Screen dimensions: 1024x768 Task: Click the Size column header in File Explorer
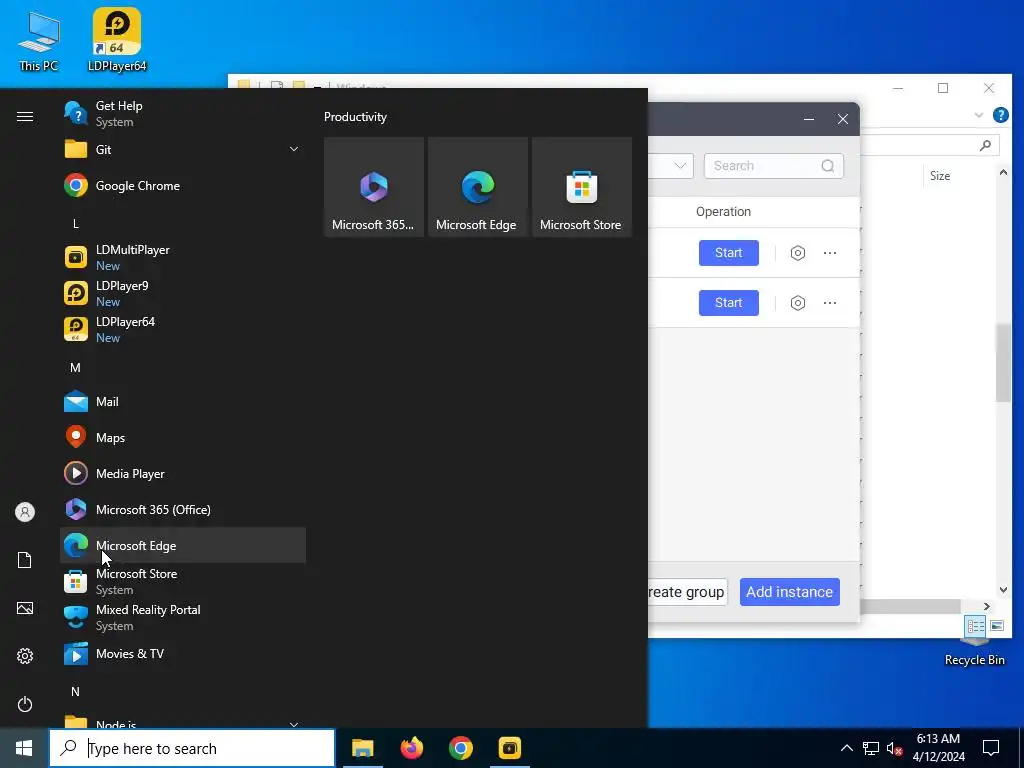coord(940,176)
